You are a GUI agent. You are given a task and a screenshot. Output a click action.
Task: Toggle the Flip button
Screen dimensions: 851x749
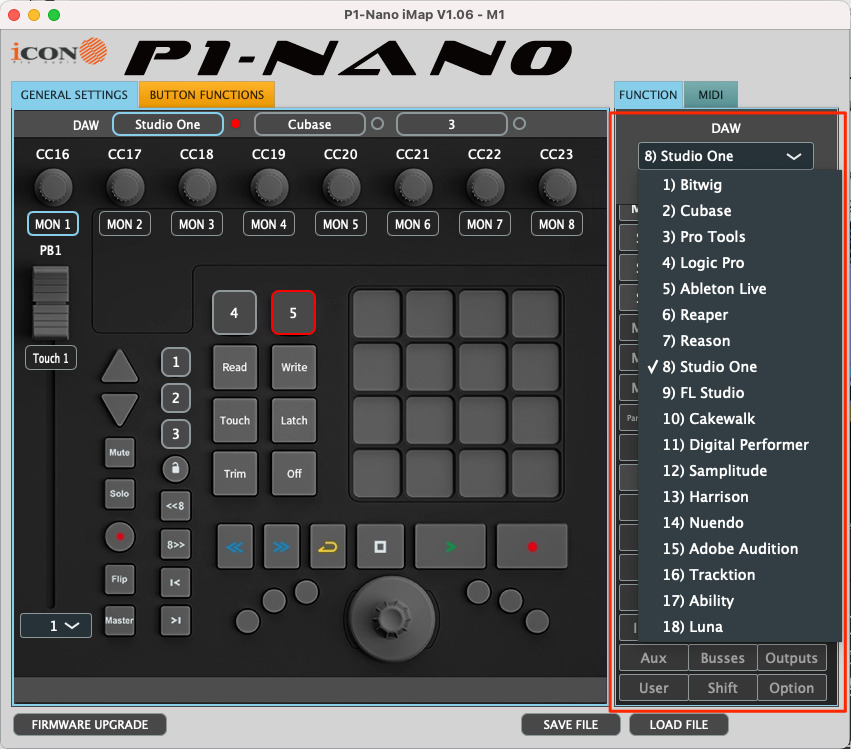[x=119, y=579]
